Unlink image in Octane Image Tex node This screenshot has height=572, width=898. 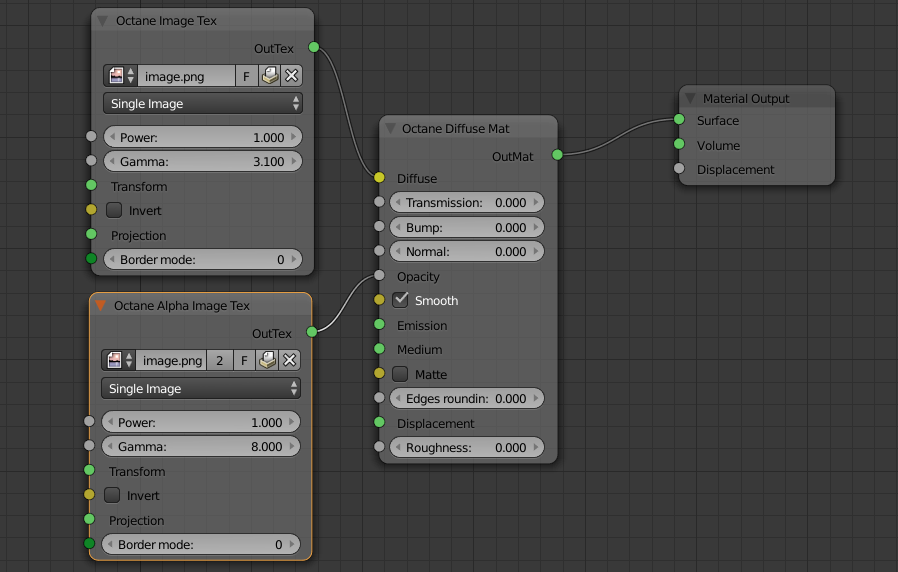tap(292, 76)
